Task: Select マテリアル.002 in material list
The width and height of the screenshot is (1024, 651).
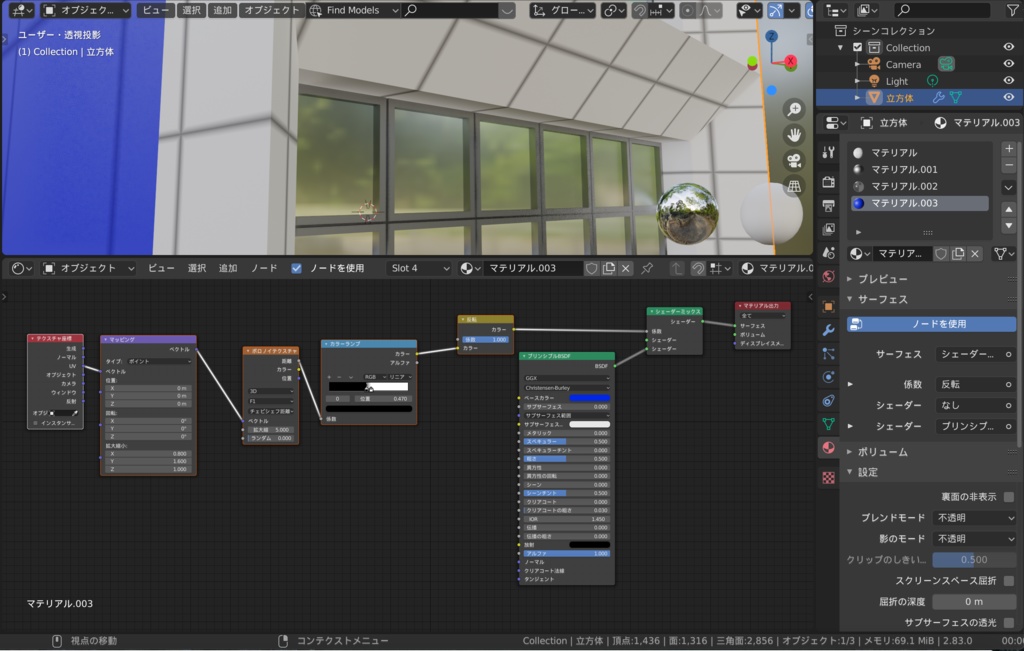Action: click(x=920, y=186)
